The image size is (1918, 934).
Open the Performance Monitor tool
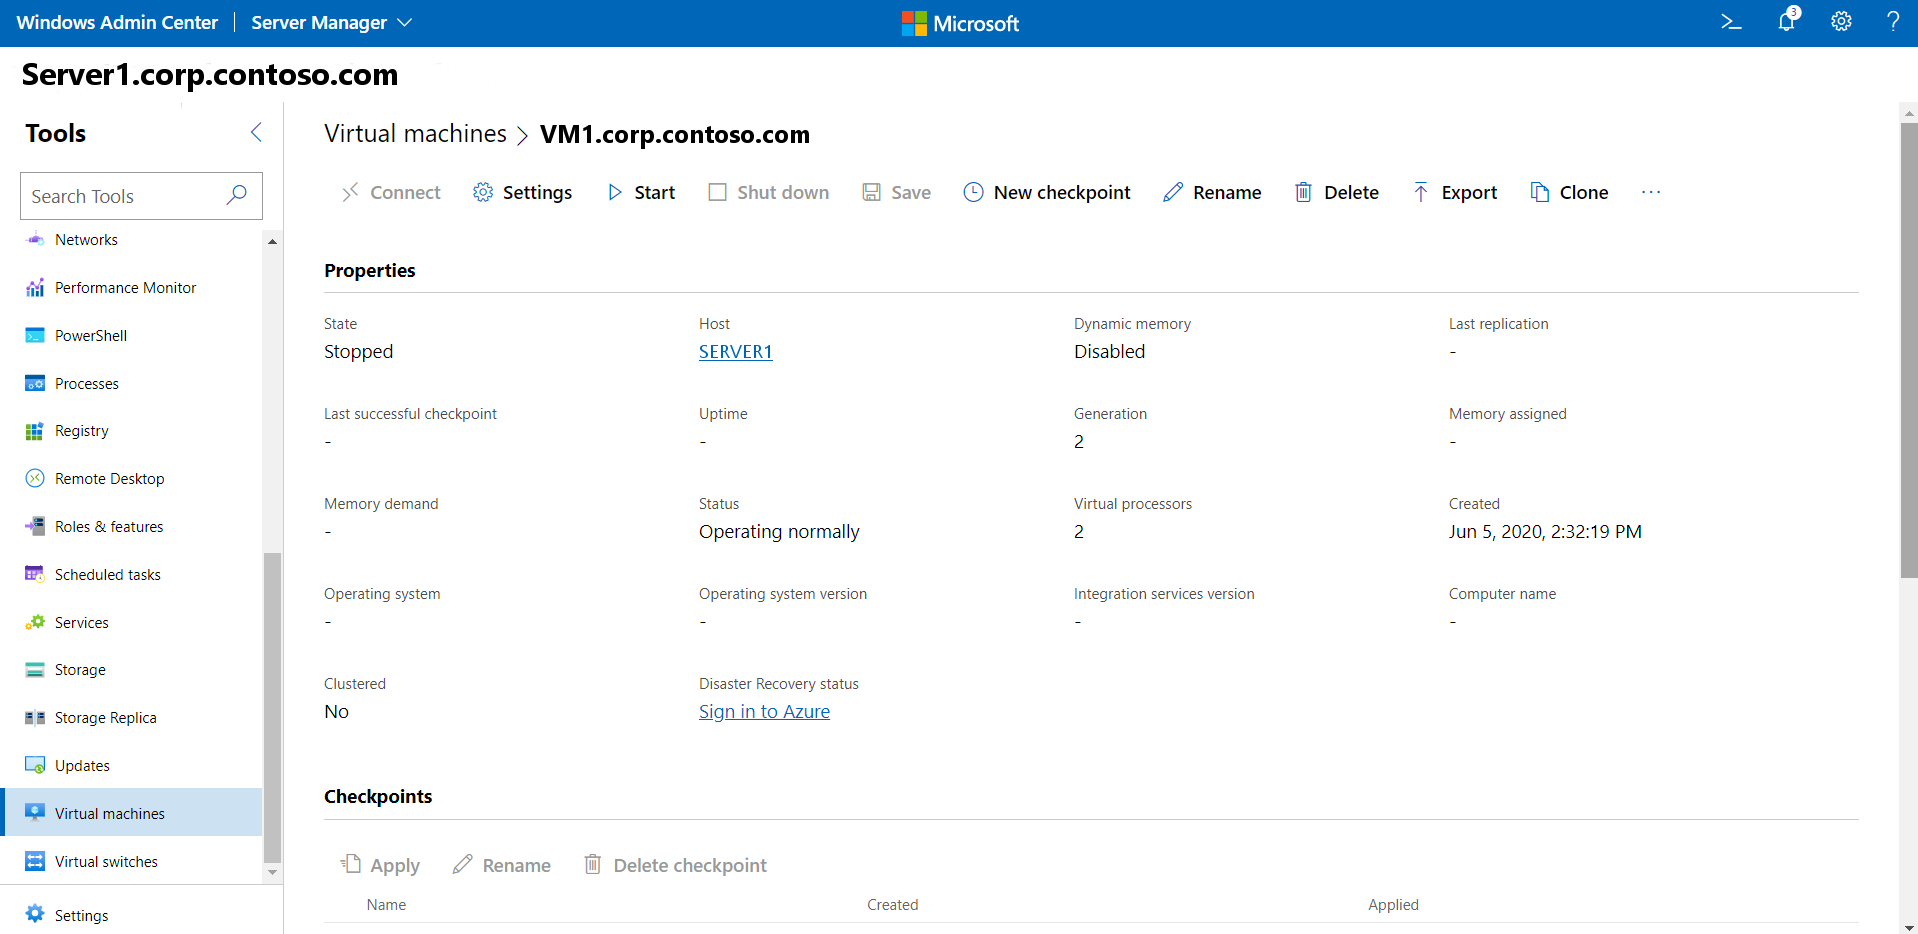click(x=125, y=287)
